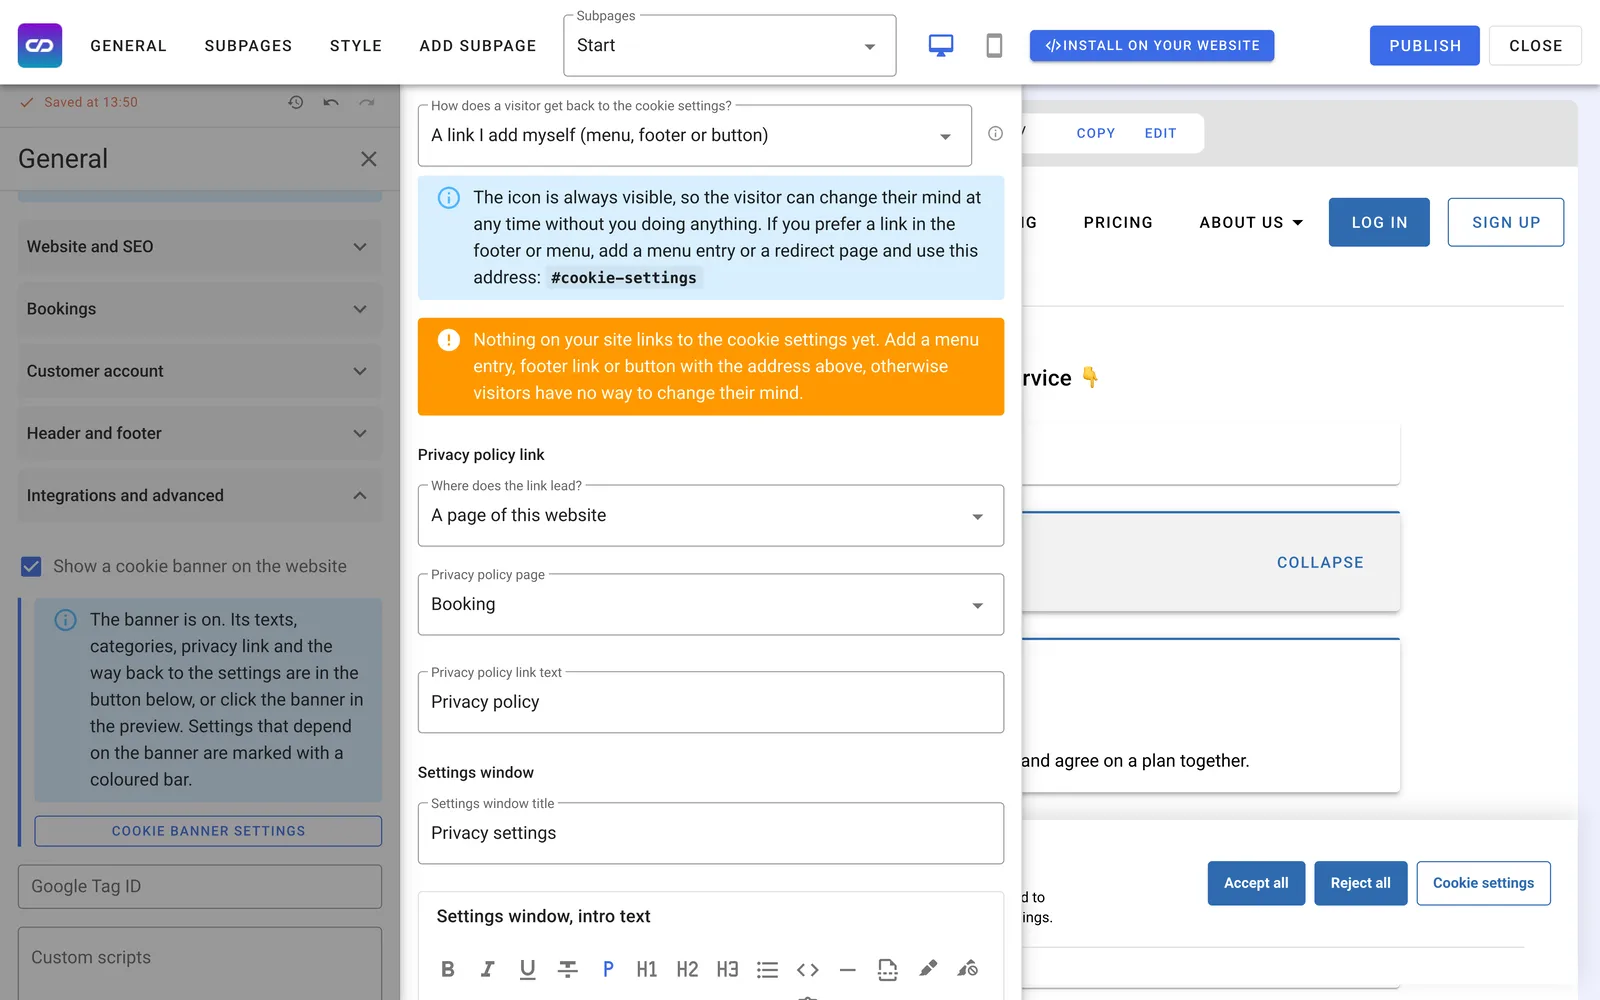The image size is (1600, 1000).
Task: Click Add Subpage
Action: (x=478, y=46)
